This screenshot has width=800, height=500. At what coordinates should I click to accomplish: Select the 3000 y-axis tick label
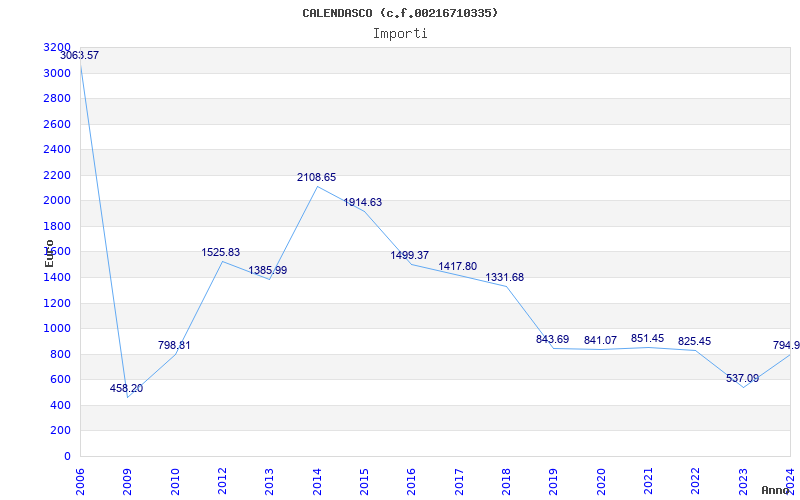coord(57,73)
